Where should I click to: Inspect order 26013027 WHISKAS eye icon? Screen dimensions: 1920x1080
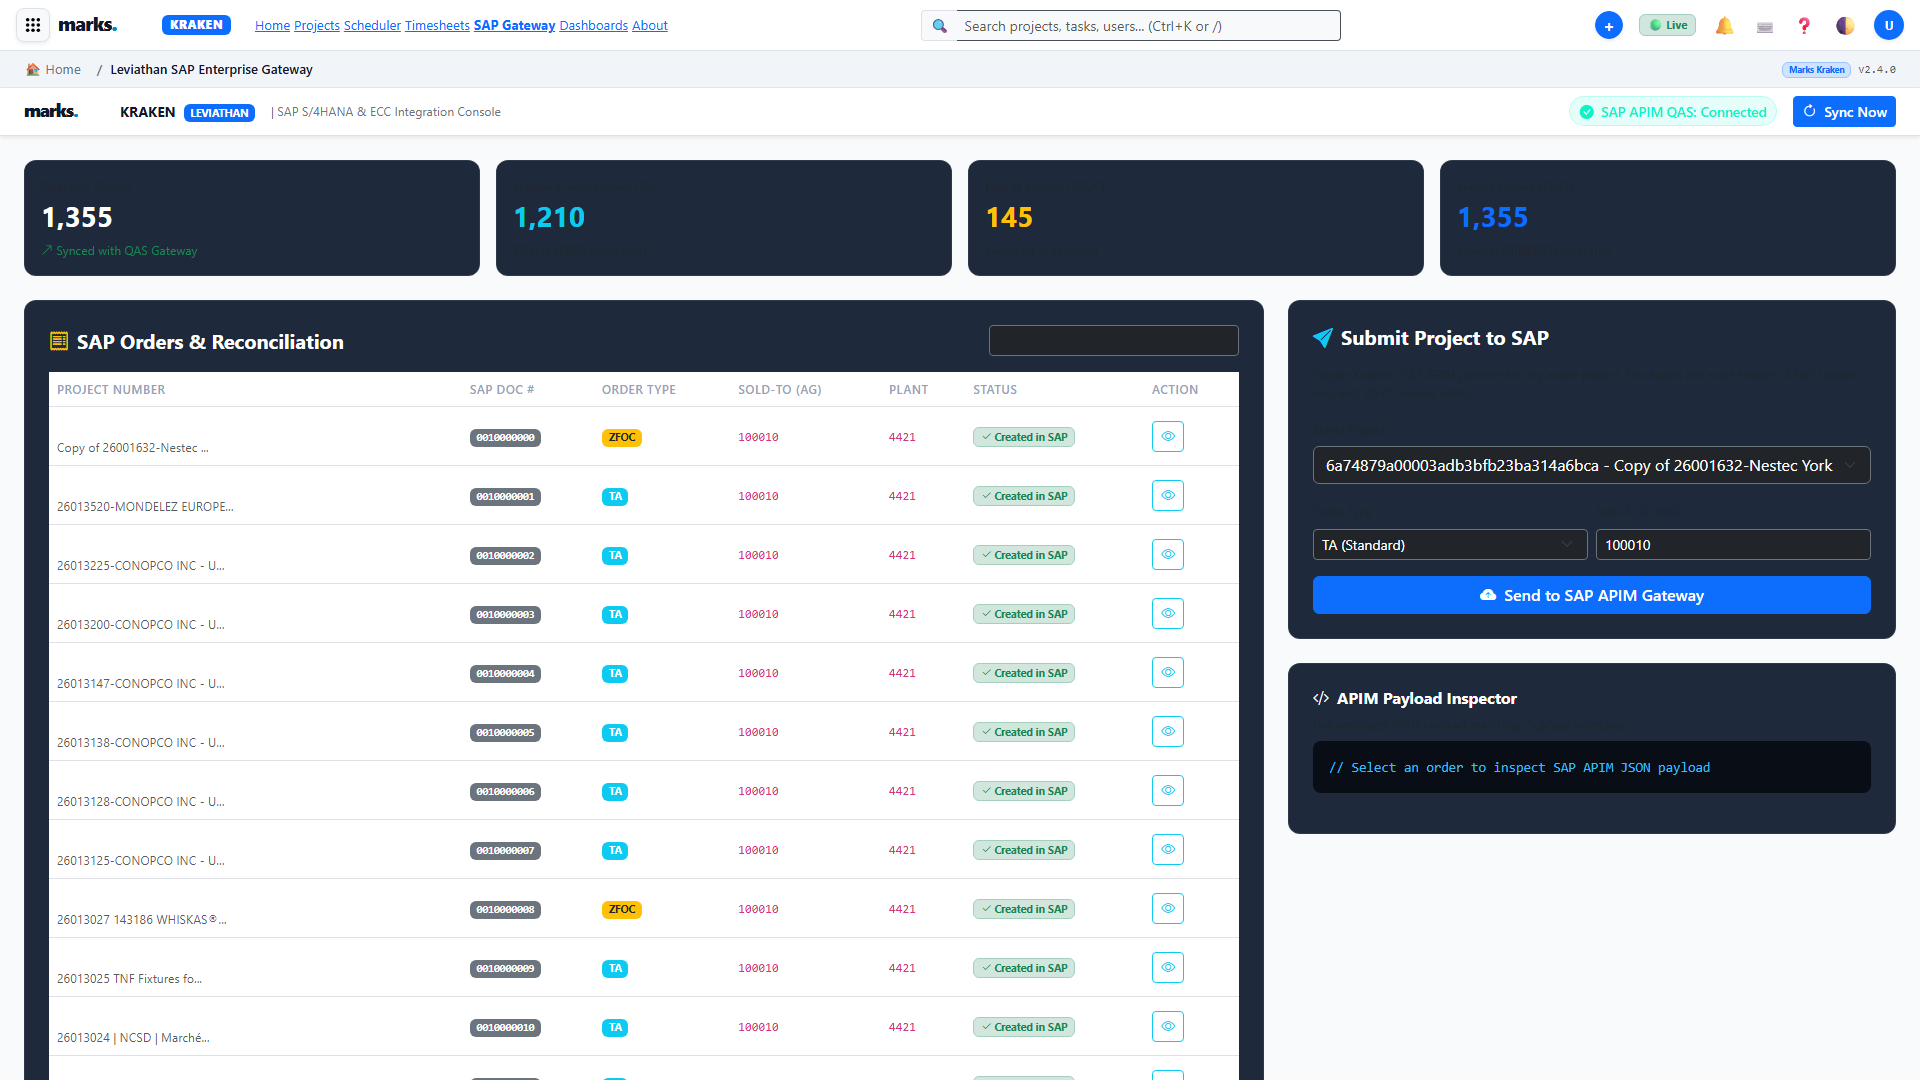tap(1167, 908)
